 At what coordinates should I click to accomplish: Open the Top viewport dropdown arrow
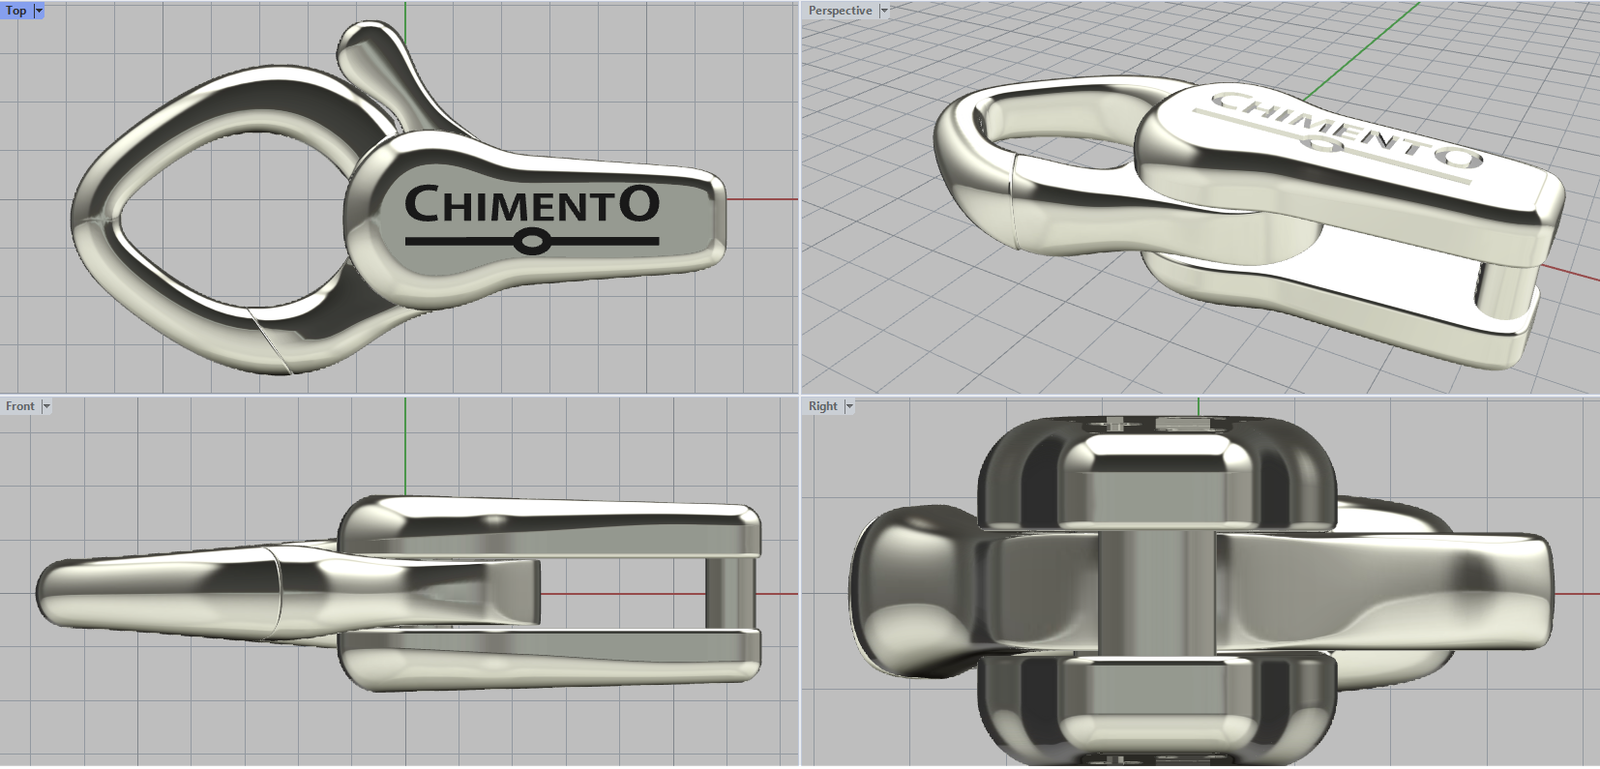tap(39, 11)
